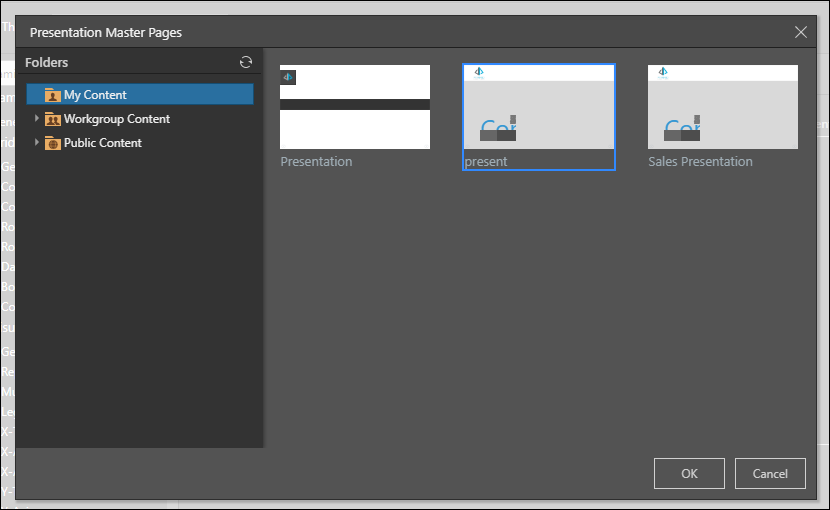Screen dimensions: 830x510
Task: Refresh the Folders list
Action: pos(246,62)
